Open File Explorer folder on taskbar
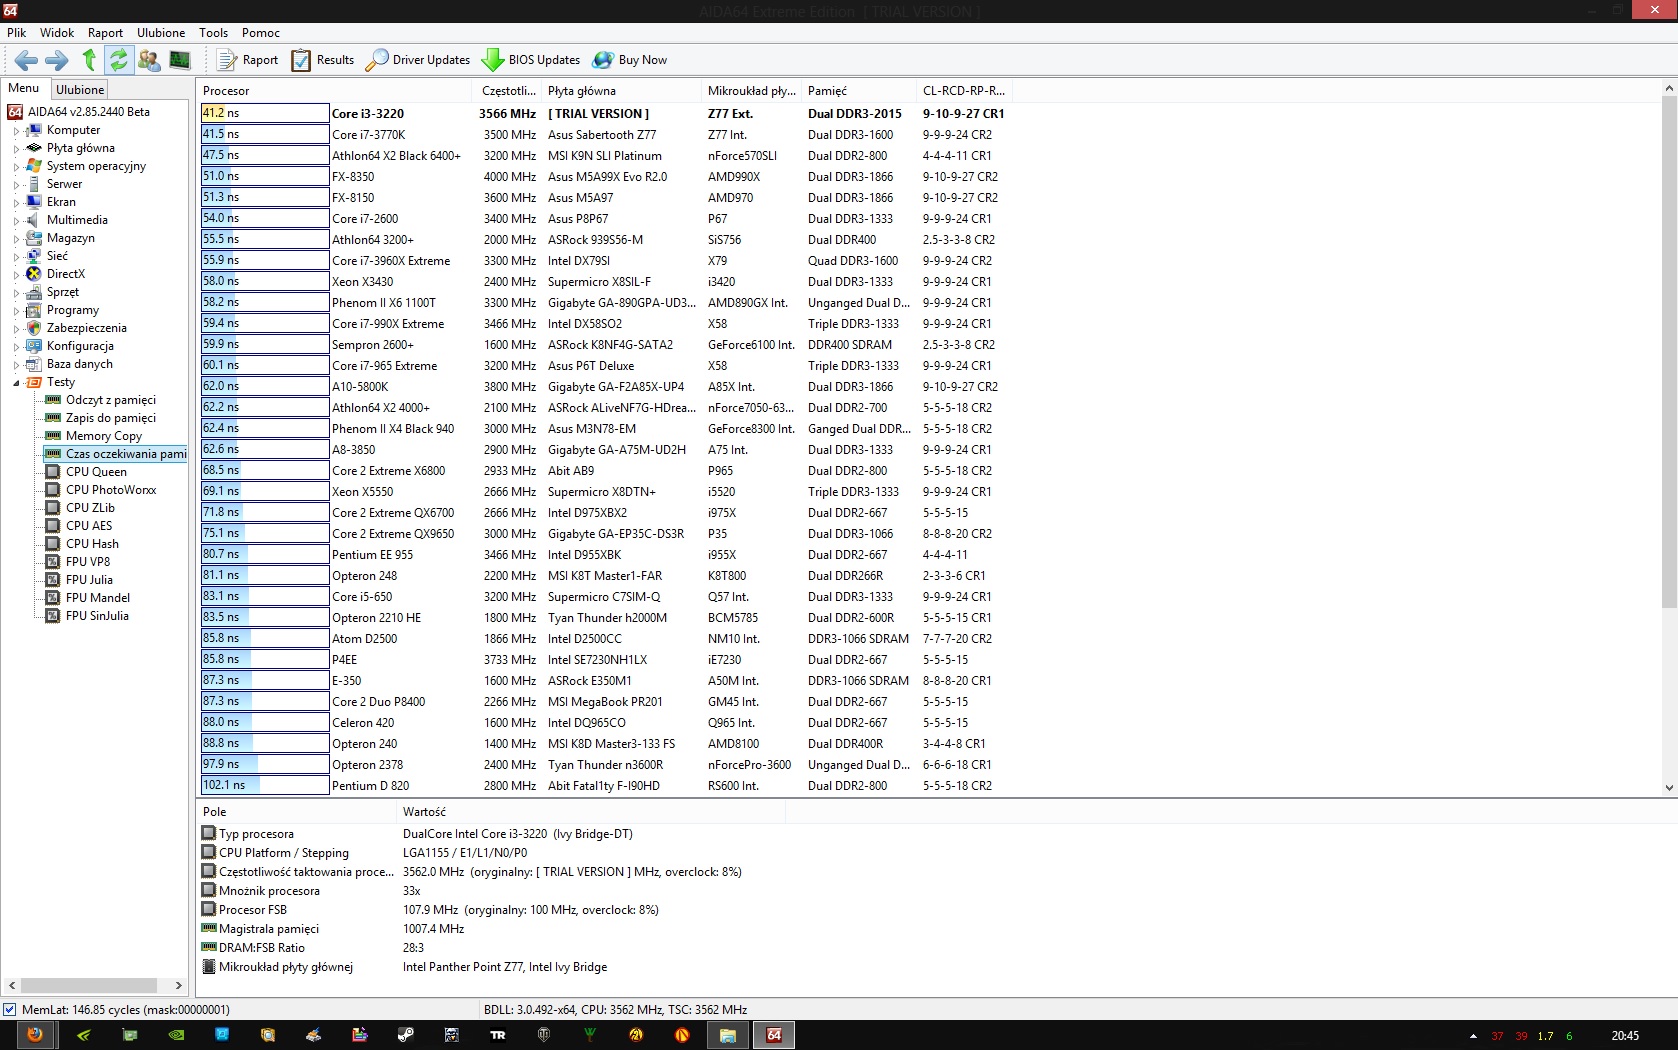The height and width of the screenshot is (1050, 1678). (x=728, y=1035)
